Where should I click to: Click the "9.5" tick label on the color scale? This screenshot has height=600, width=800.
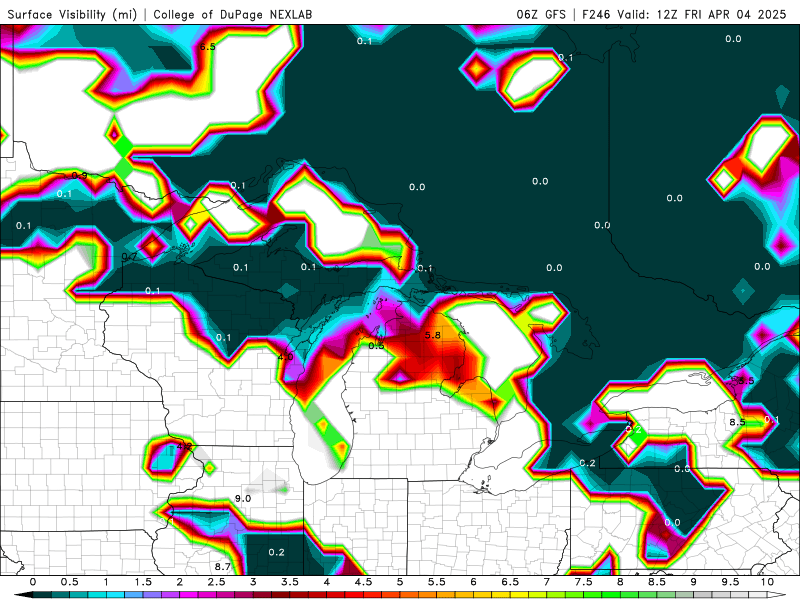(730, 582)
